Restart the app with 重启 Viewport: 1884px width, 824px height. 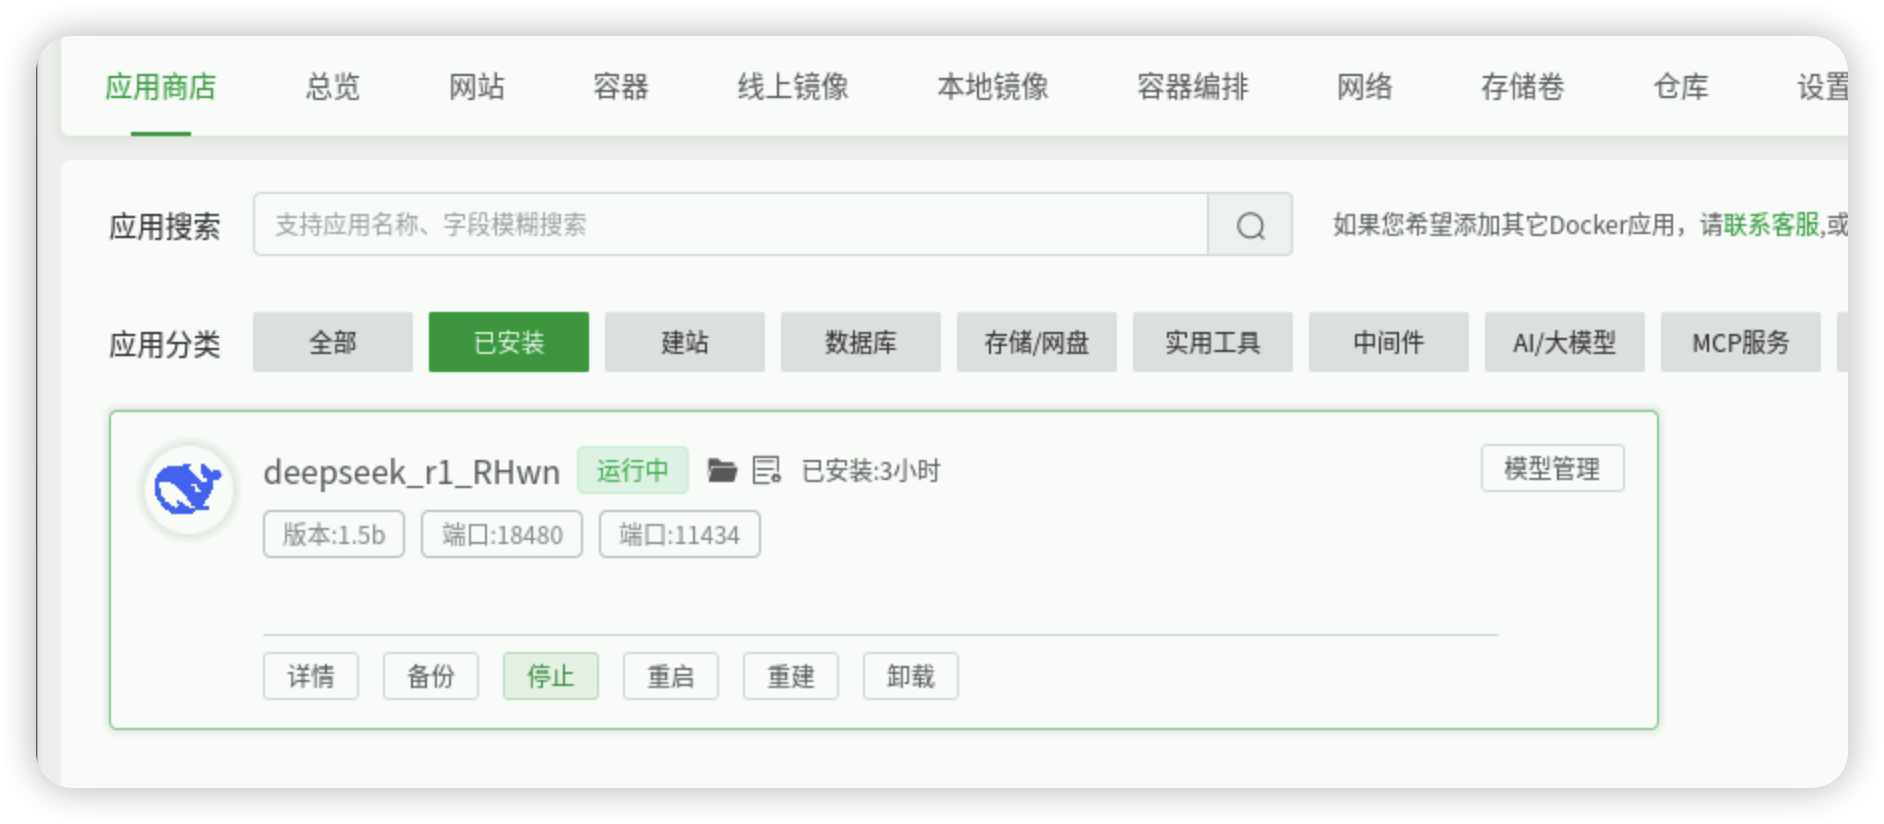(671, 677)
